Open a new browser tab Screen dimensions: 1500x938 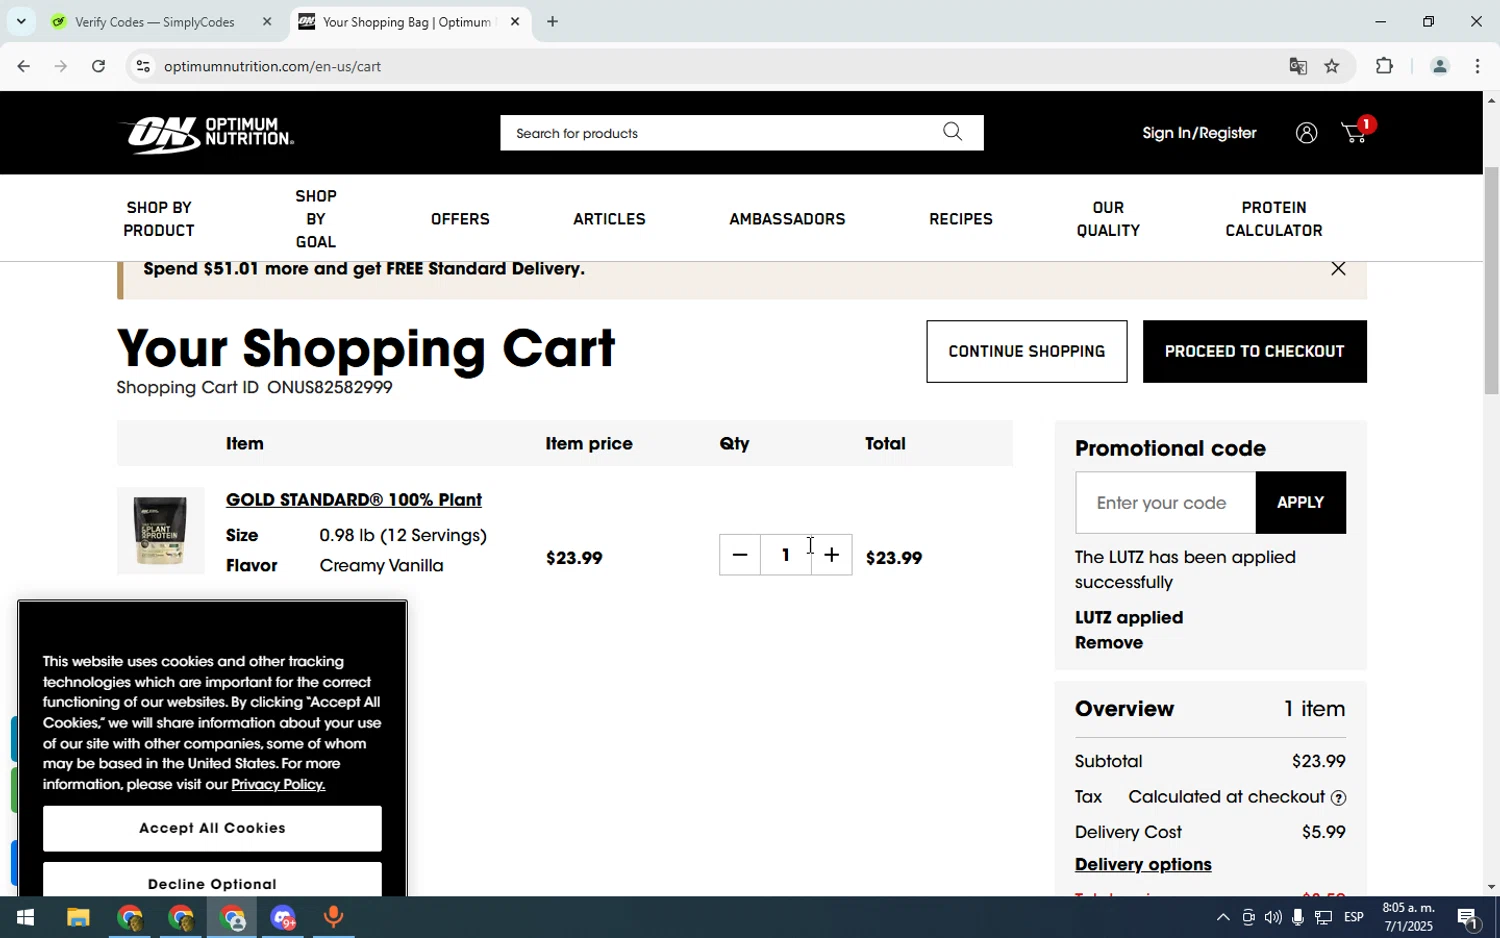(x=552, y=21)
